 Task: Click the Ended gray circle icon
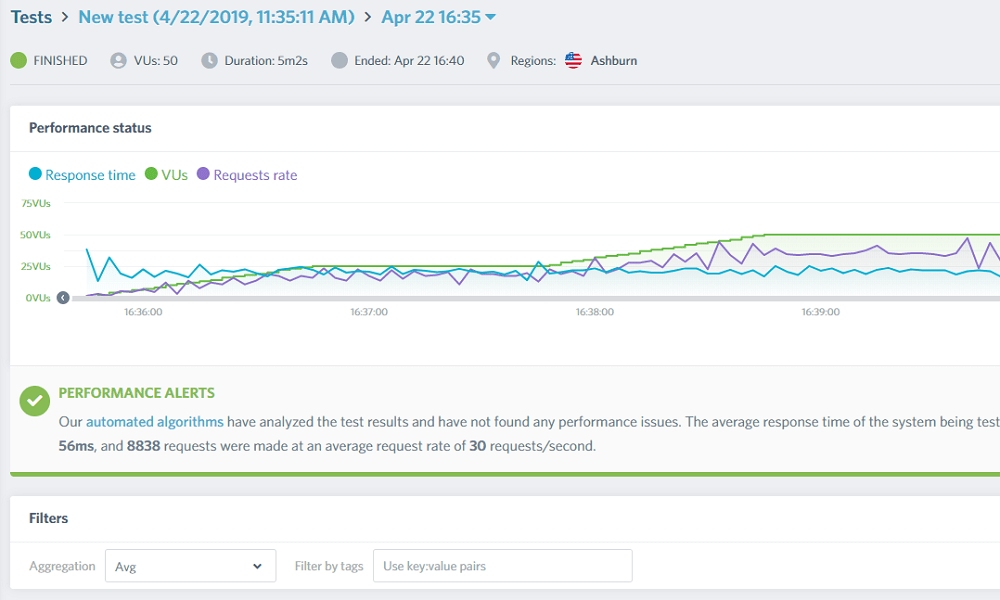(x=339, y=61)
